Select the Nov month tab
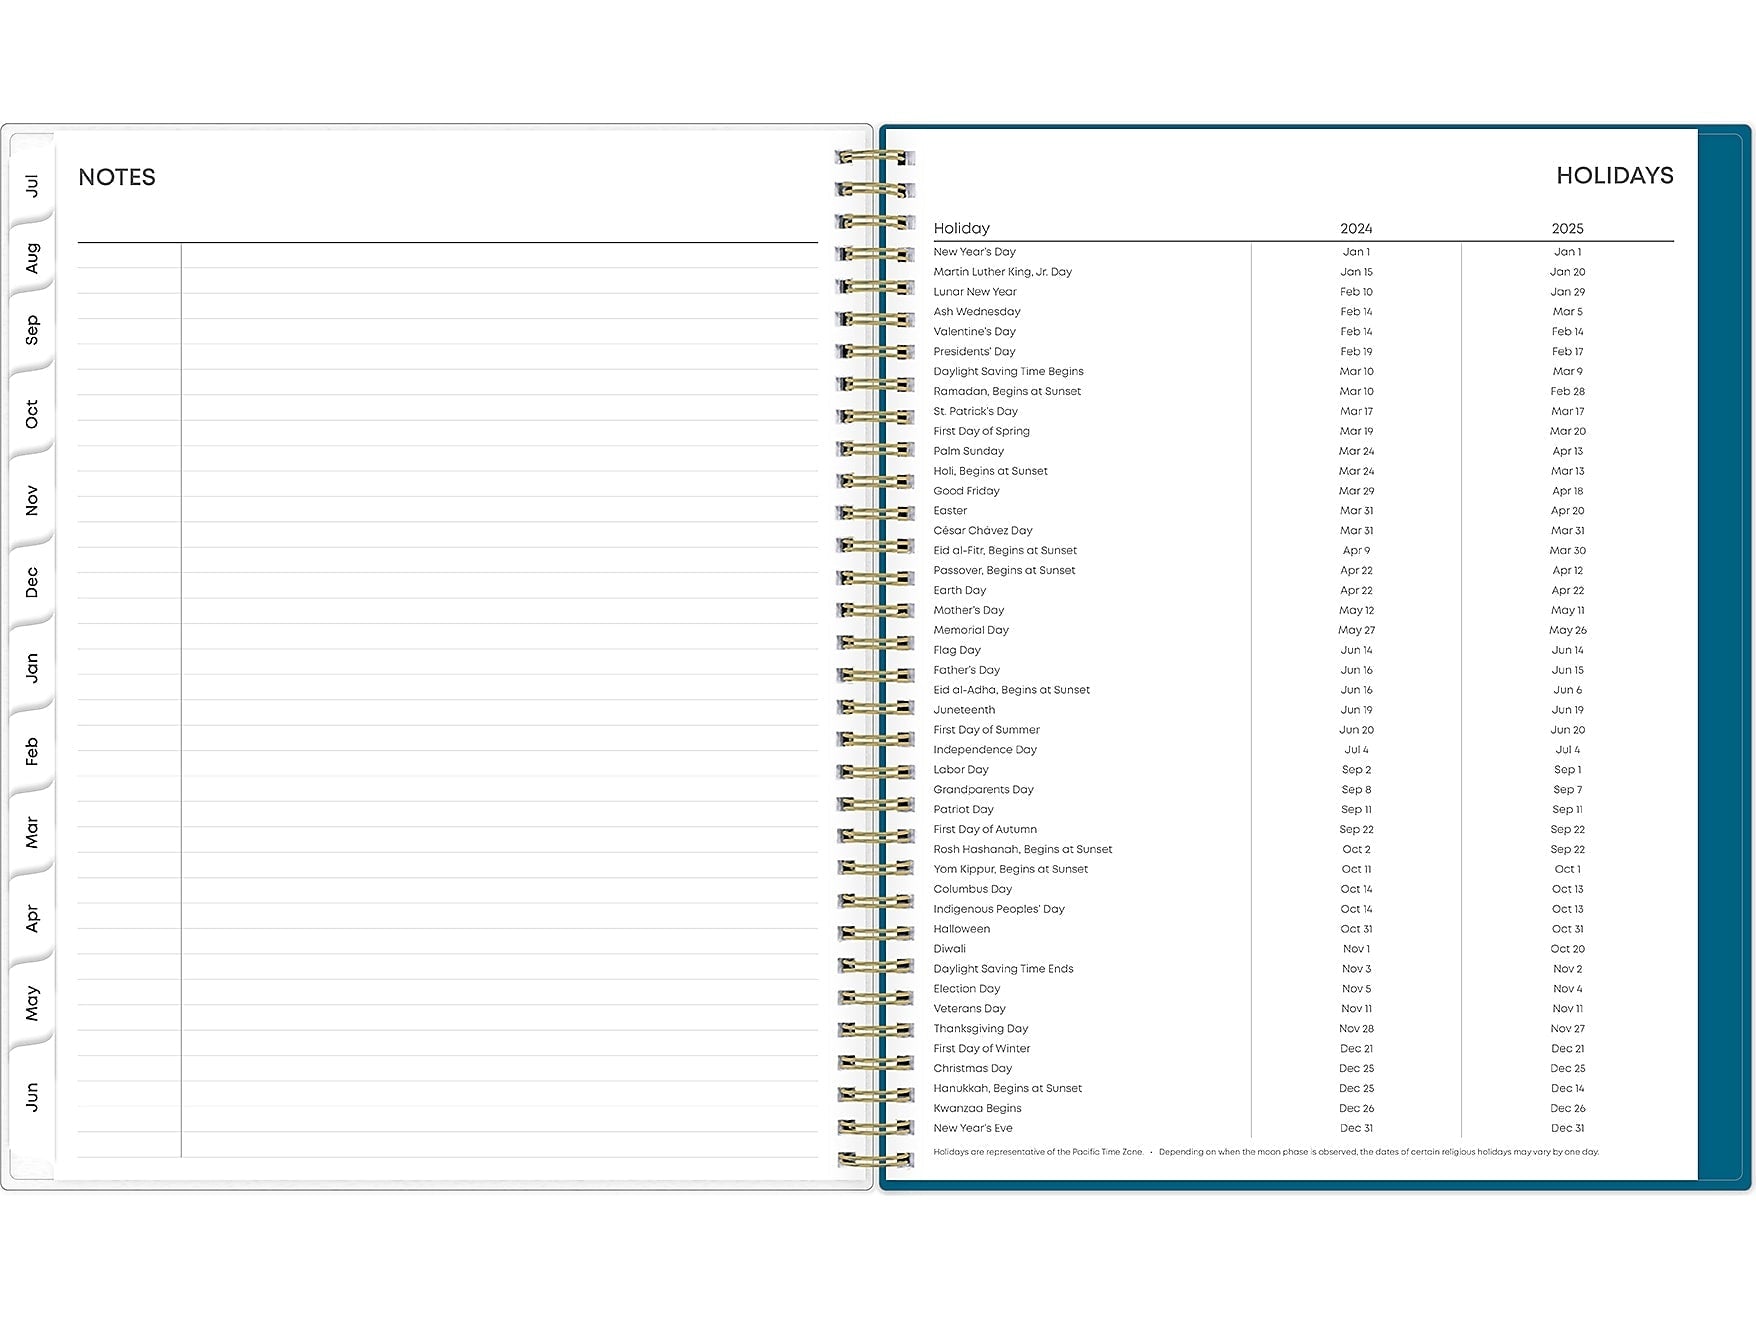The height and width of the screenshot is (1317, 1756). 32,500
